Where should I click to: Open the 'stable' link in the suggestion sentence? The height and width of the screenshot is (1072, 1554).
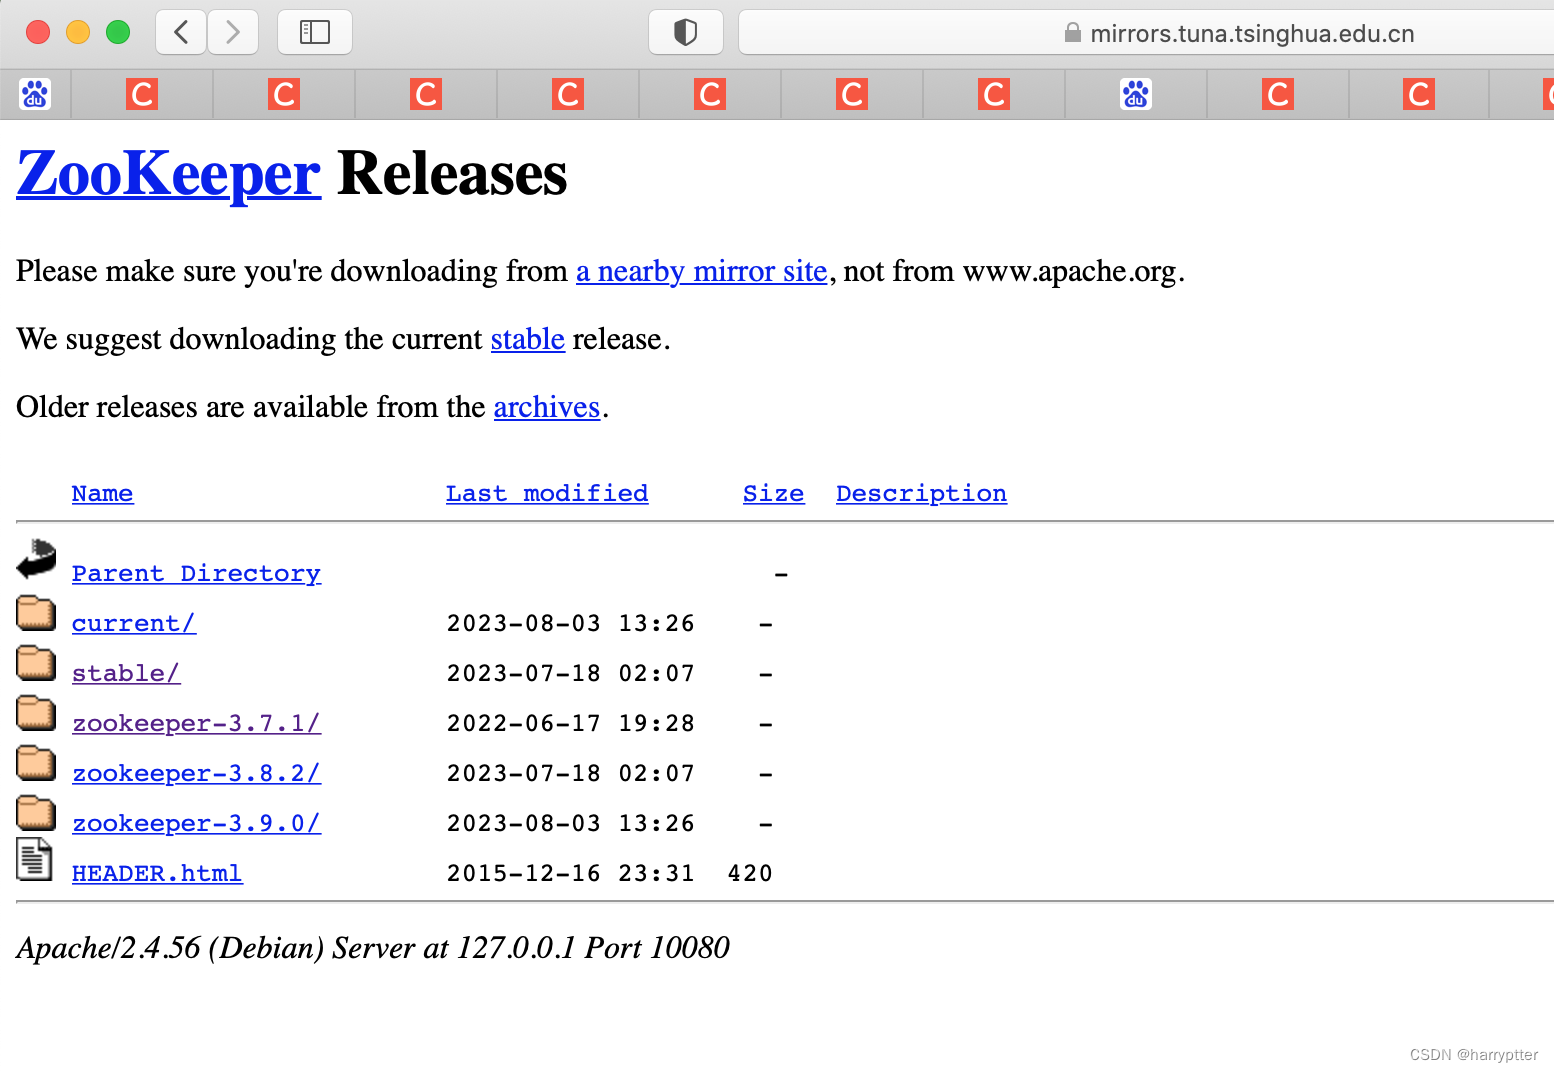(528, 339)
